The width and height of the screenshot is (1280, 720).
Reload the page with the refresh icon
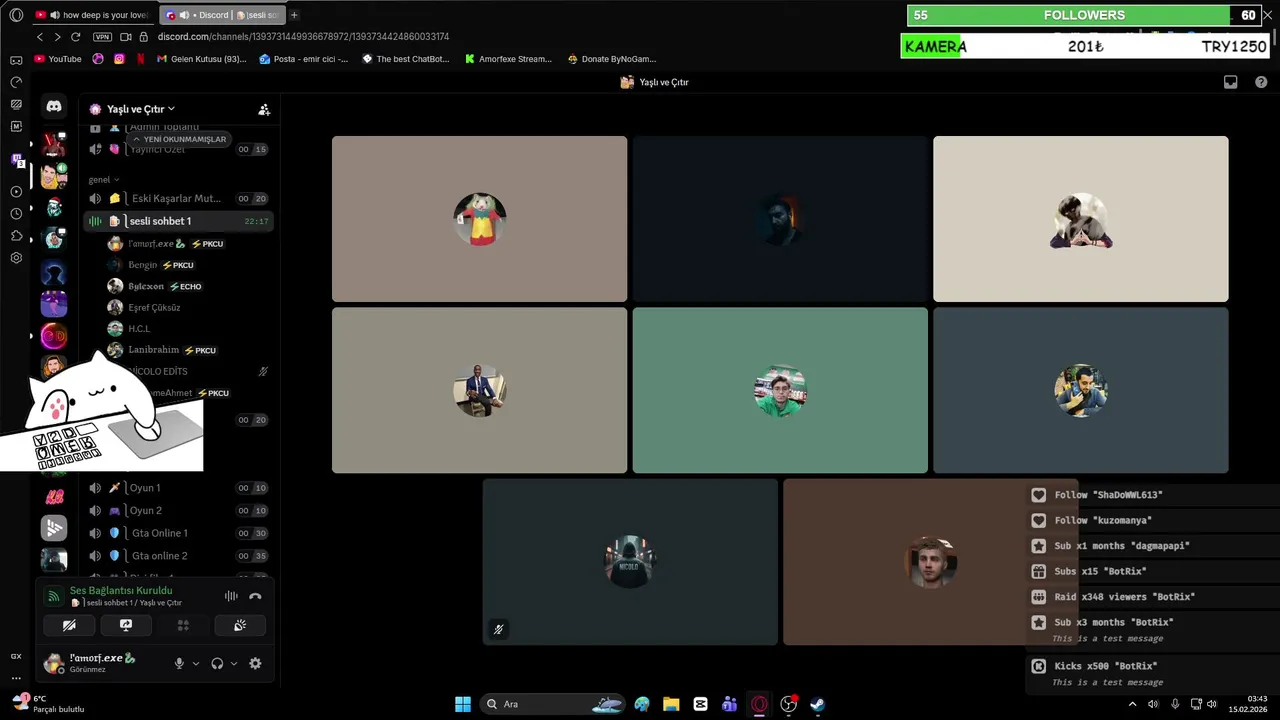[x=74, y=37]
